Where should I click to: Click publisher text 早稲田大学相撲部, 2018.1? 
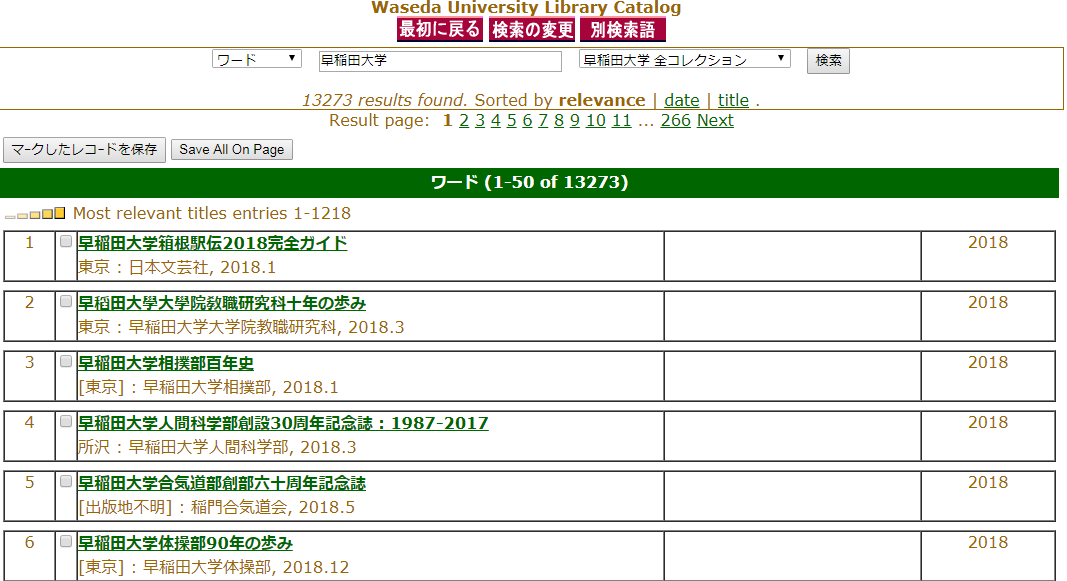pos(240,387)
